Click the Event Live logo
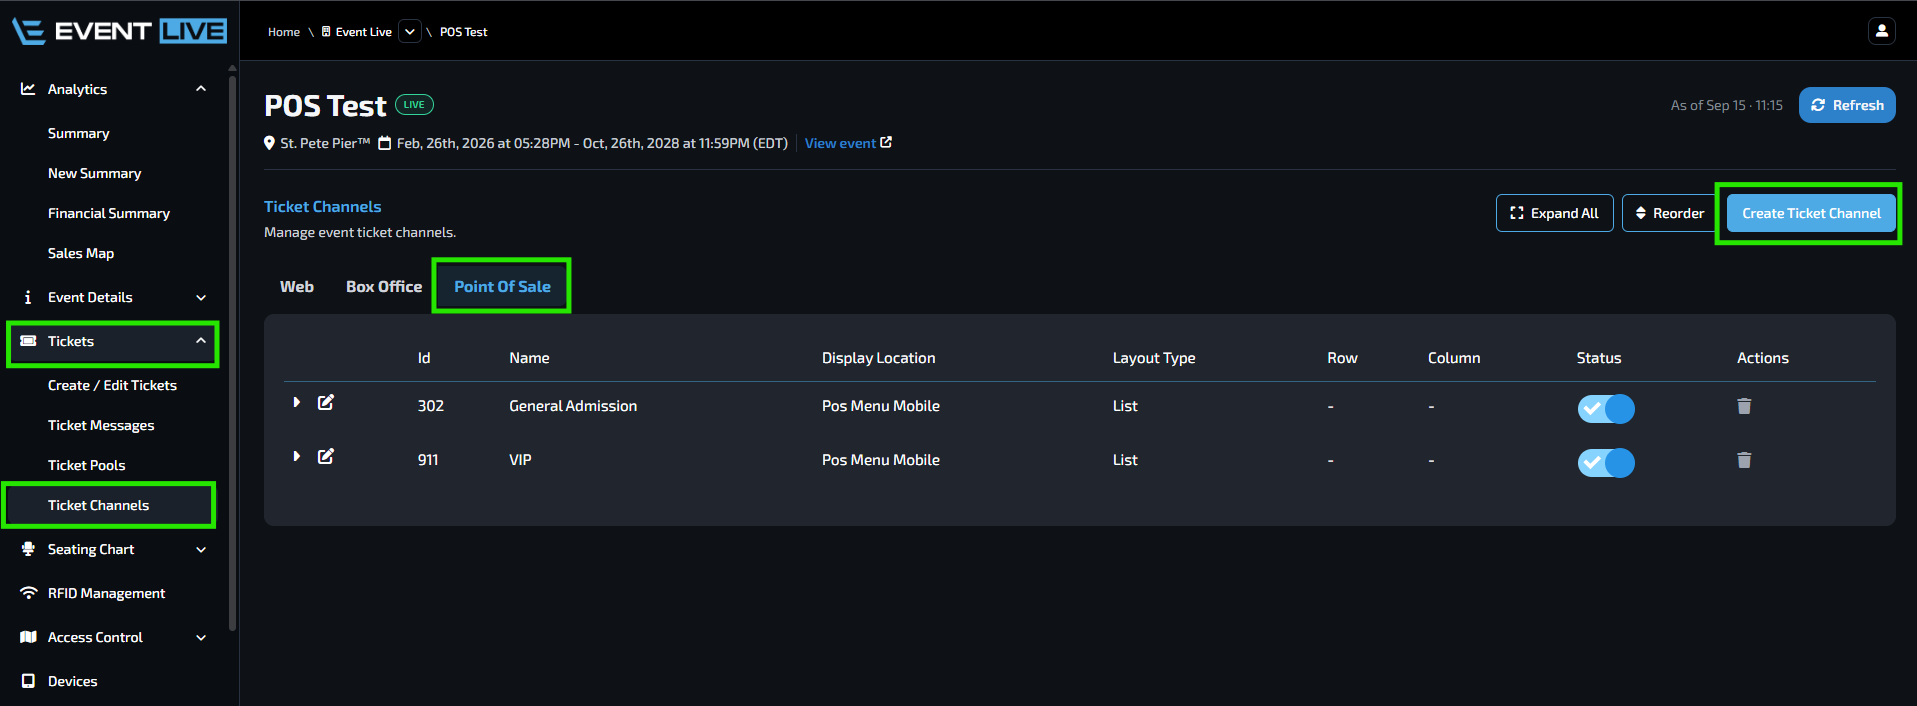The width and height of the screenshot is (1917, 706). tap(120, 31)
